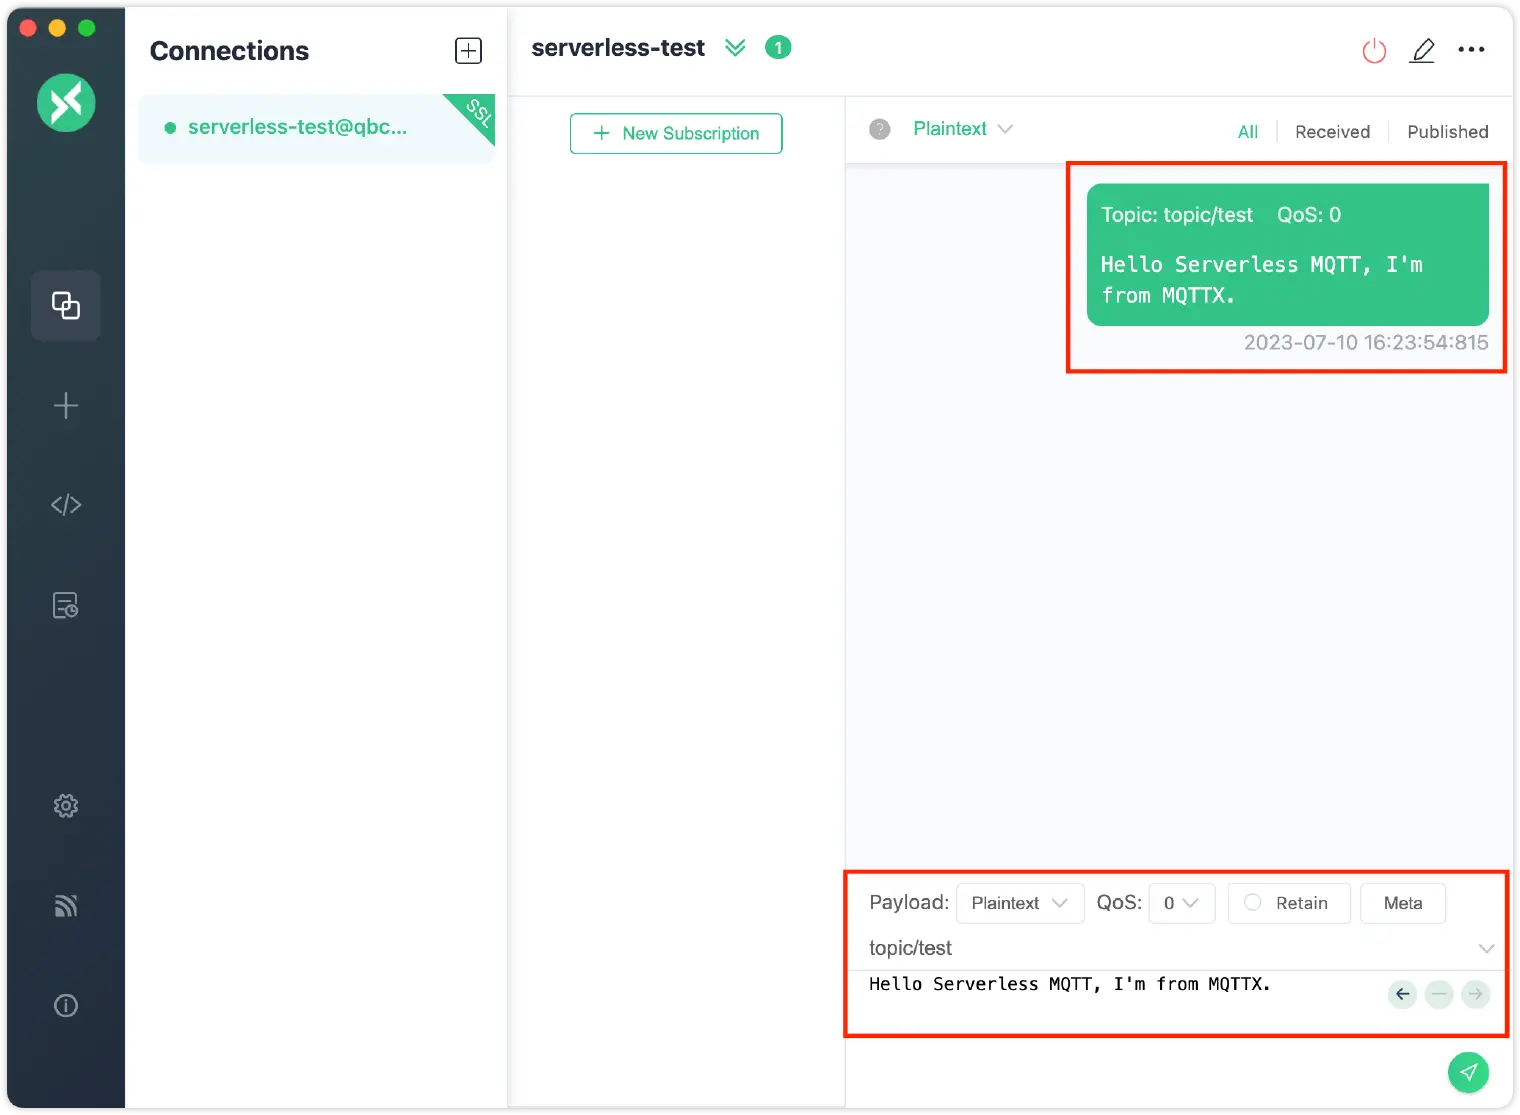Disconnect using the red power icon

(1374, 50)
